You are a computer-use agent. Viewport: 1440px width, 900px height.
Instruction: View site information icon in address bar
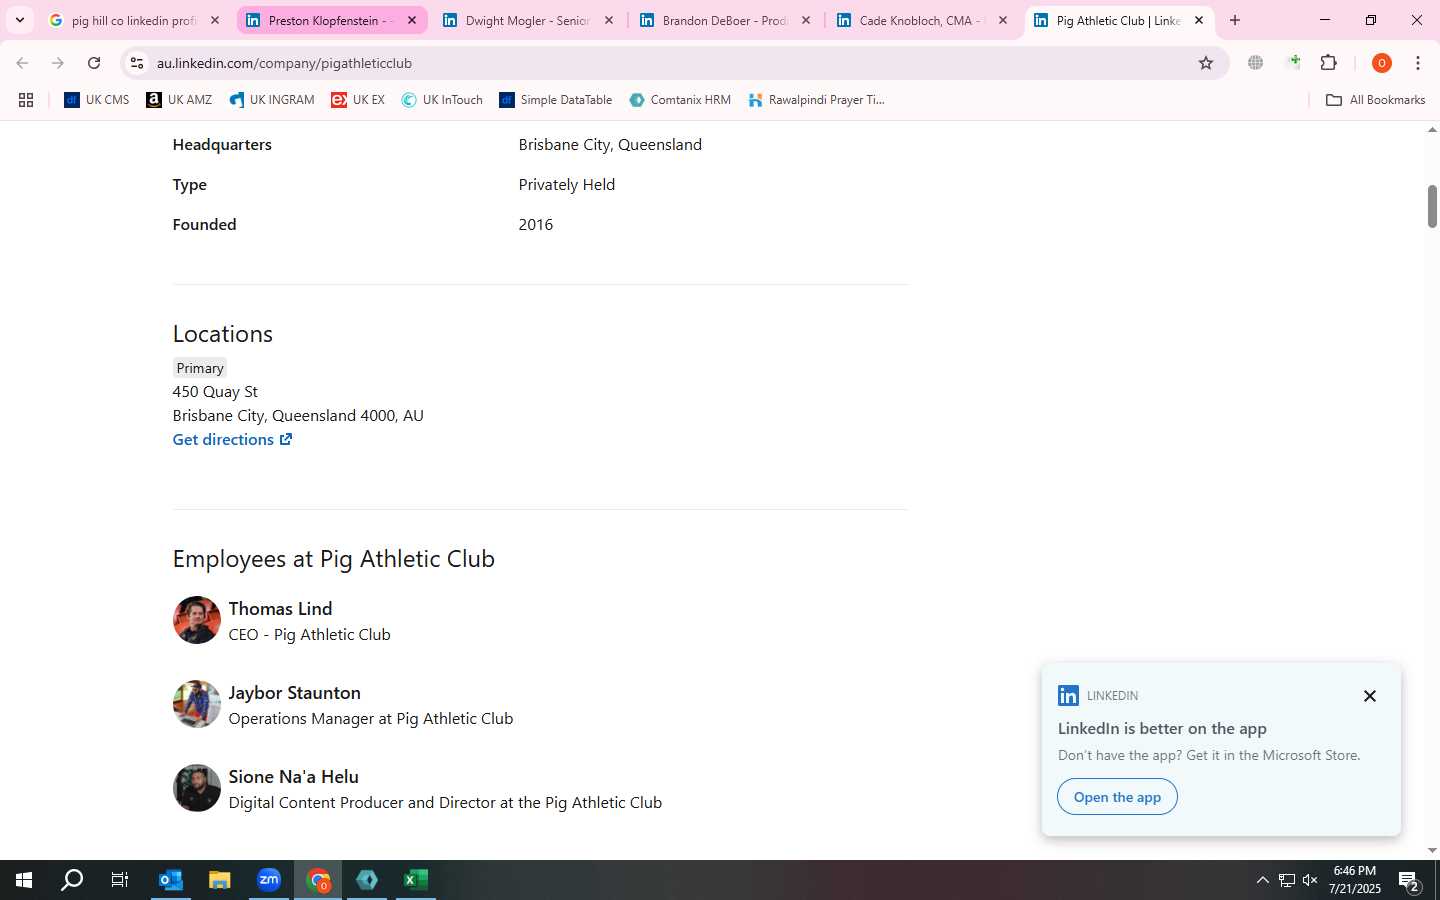(x=137, y=63)
